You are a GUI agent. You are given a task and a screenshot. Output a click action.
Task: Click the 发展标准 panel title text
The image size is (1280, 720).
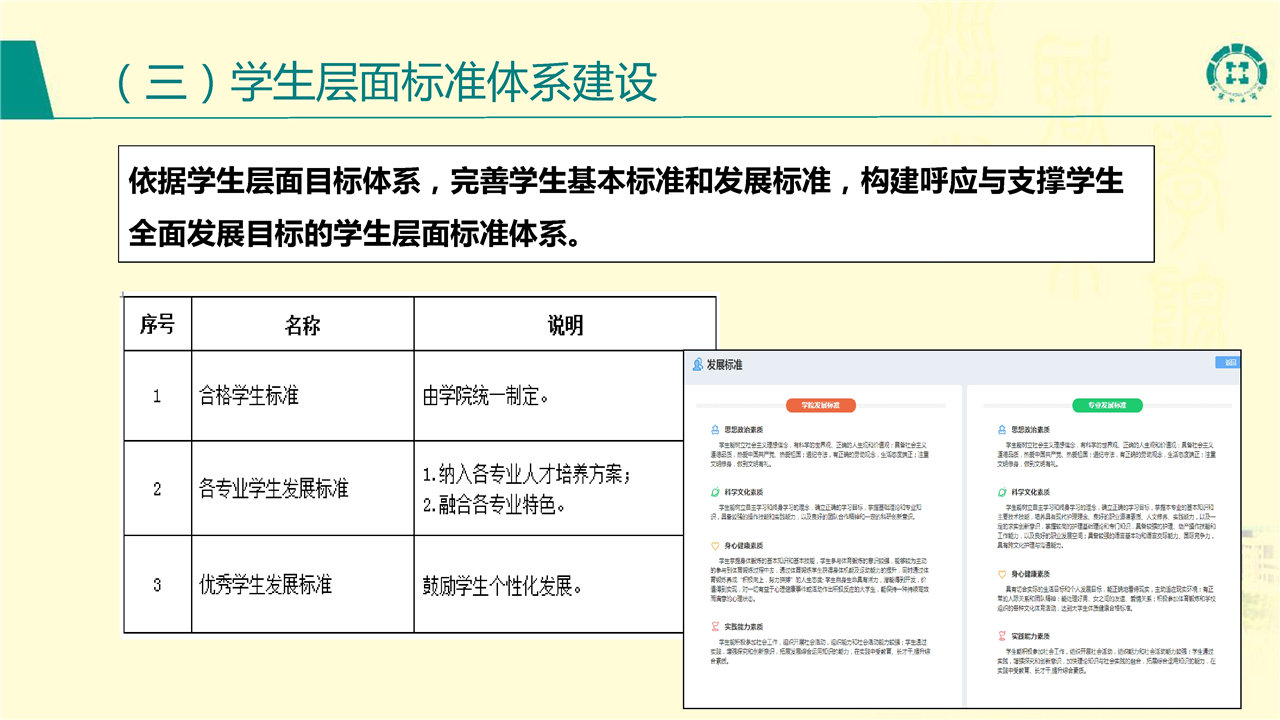click(725, 366)
